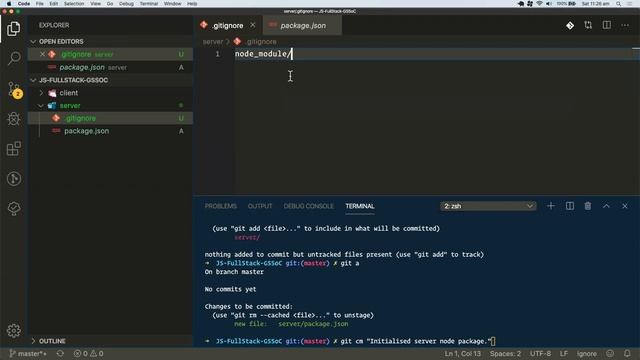Change language mode Ignore in status bar
The height and width of the screenshot is (360, 640).
point(587,353)
